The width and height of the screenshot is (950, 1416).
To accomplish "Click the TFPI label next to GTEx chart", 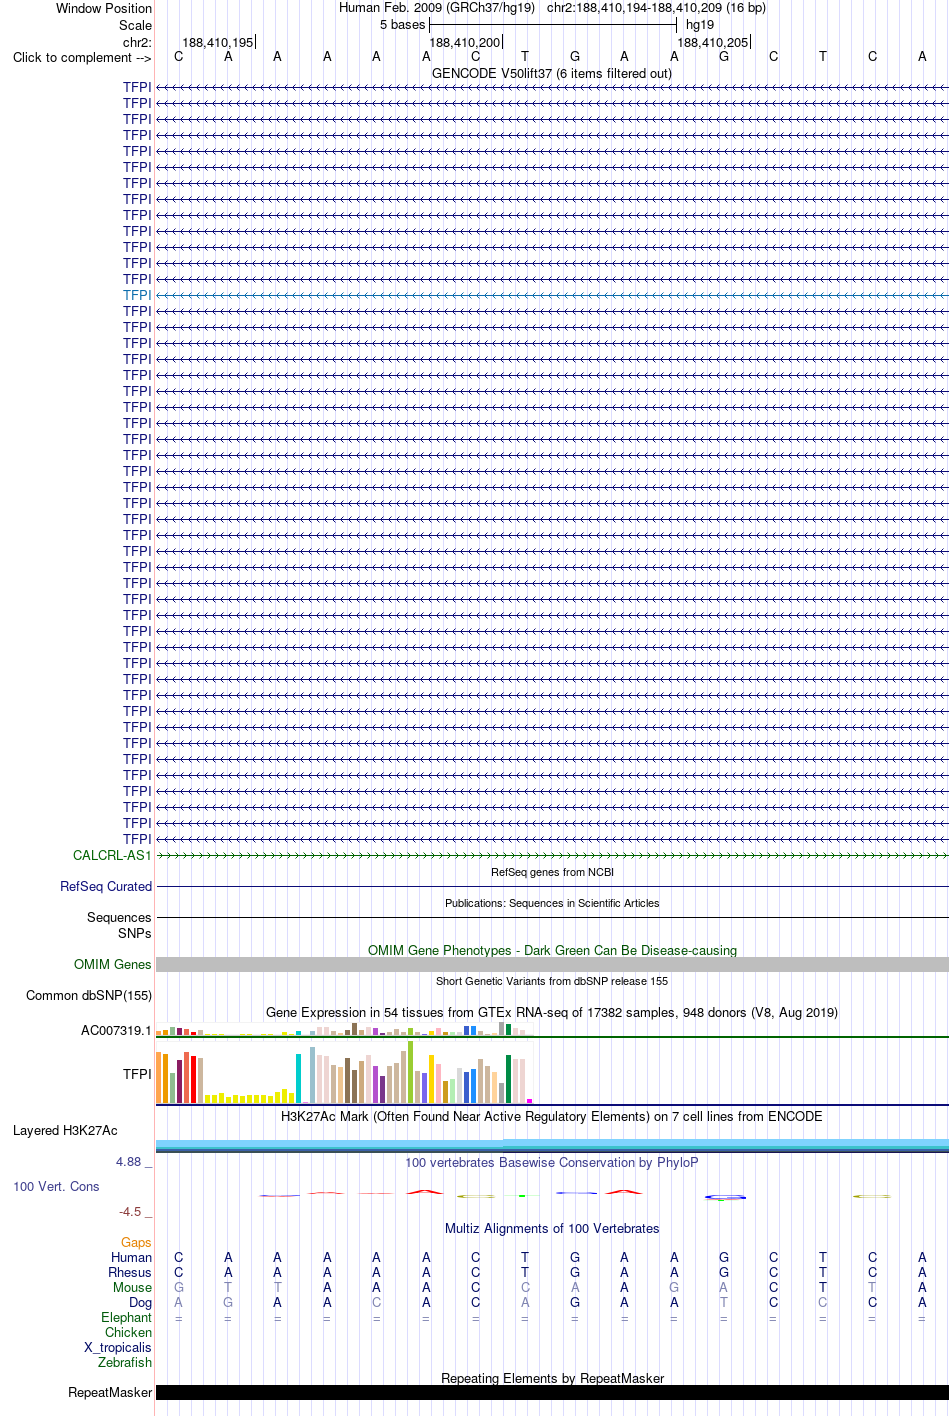I will point(137,1074).
